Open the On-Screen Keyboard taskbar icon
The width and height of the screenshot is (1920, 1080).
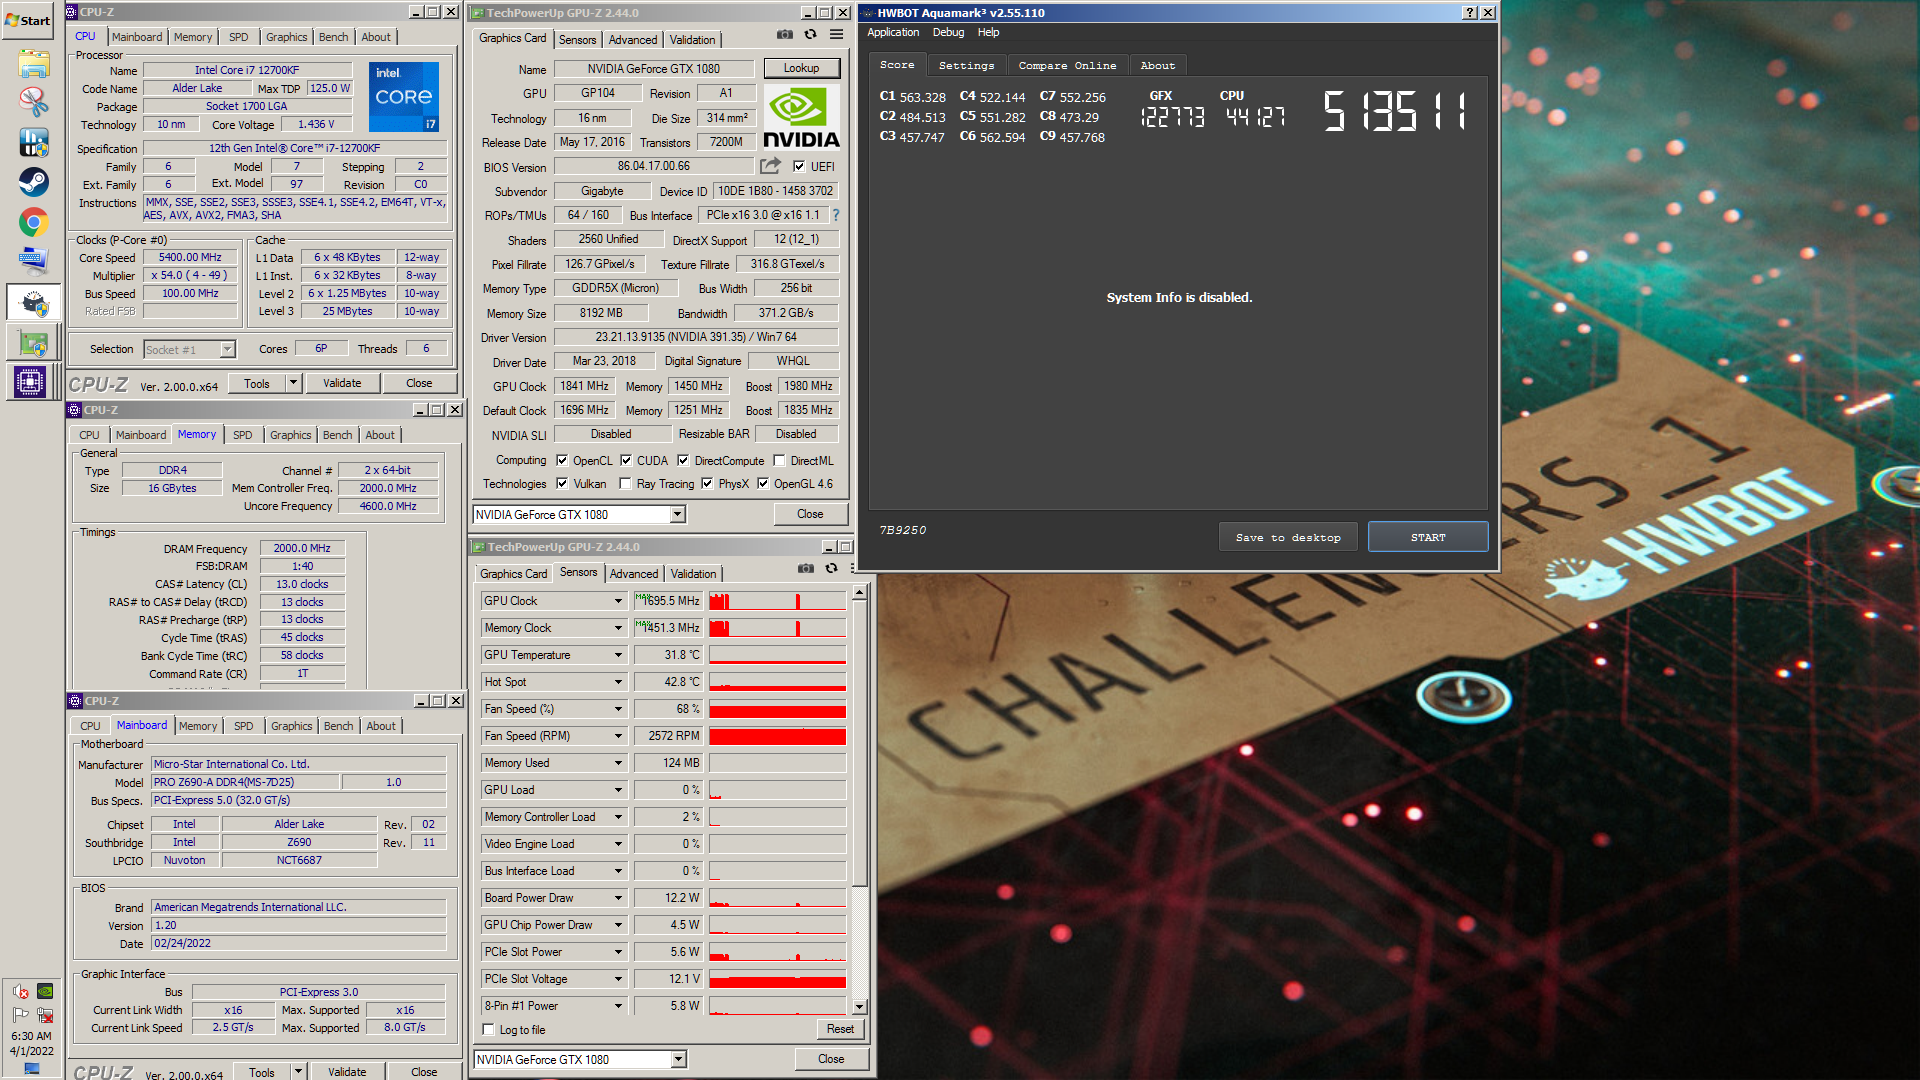(33, 261)
